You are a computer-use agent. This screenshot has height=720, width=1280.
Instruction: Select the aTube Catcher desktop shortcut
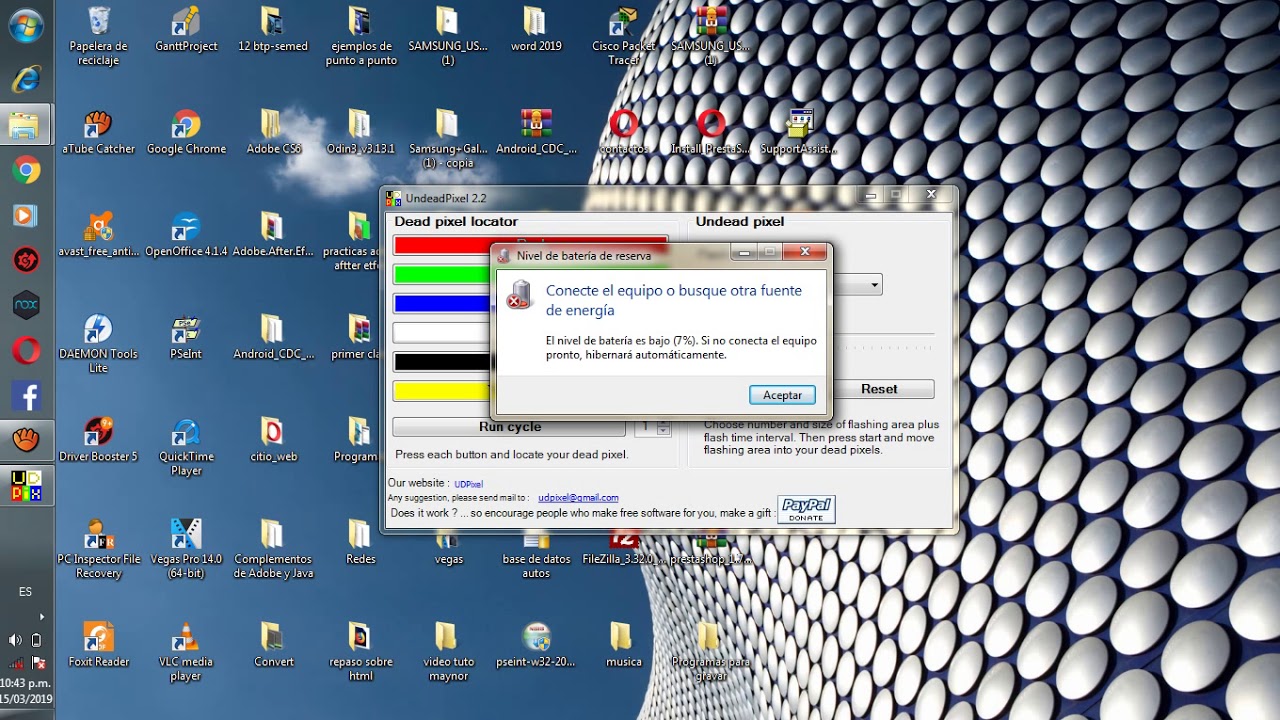(98, 133)
